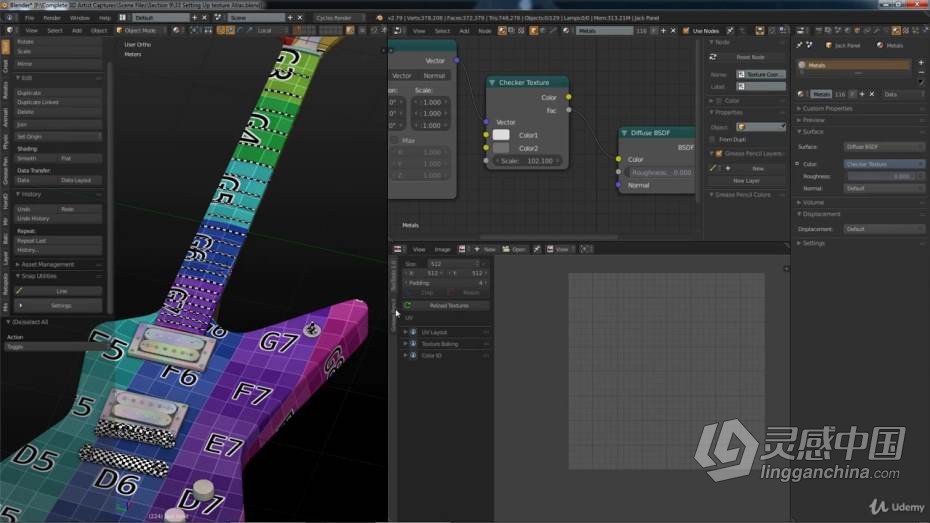930x523 pixels.
Task: Click the UV image editor type icon
Action: (x=397, y=250)
